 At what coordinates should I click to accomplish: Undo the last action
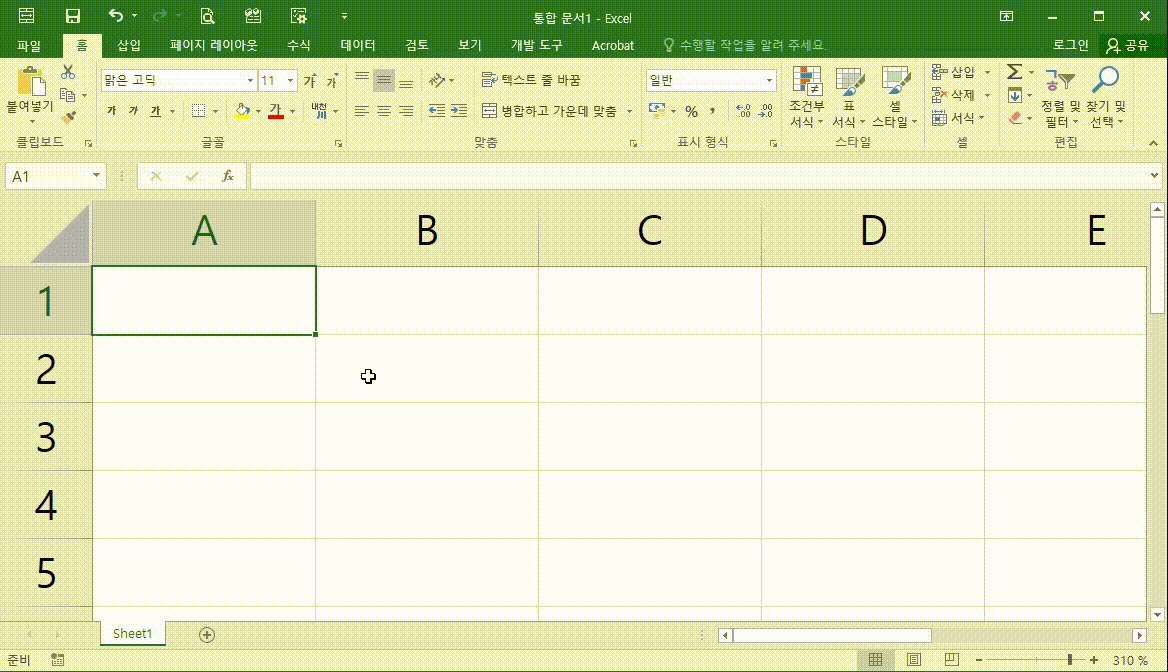(x=115, y=16)
